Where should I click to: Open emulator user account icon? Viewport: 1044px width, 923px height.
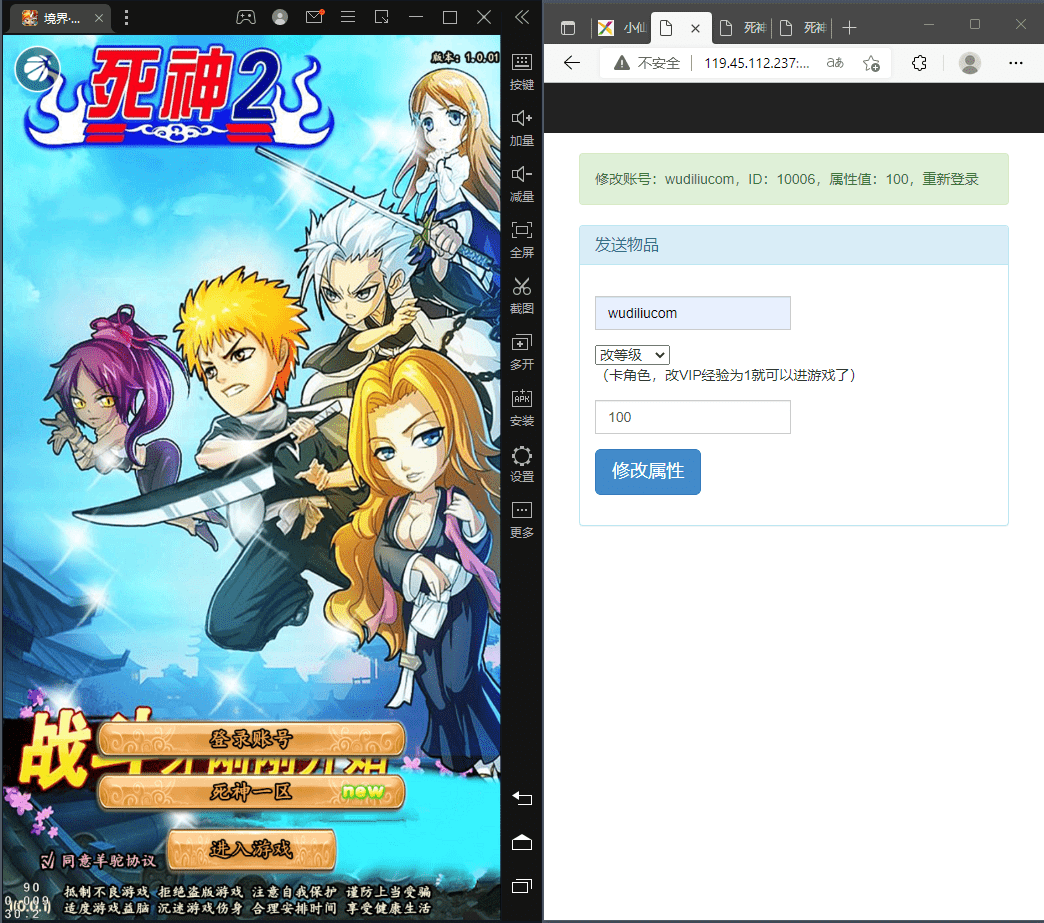(280, 17)
